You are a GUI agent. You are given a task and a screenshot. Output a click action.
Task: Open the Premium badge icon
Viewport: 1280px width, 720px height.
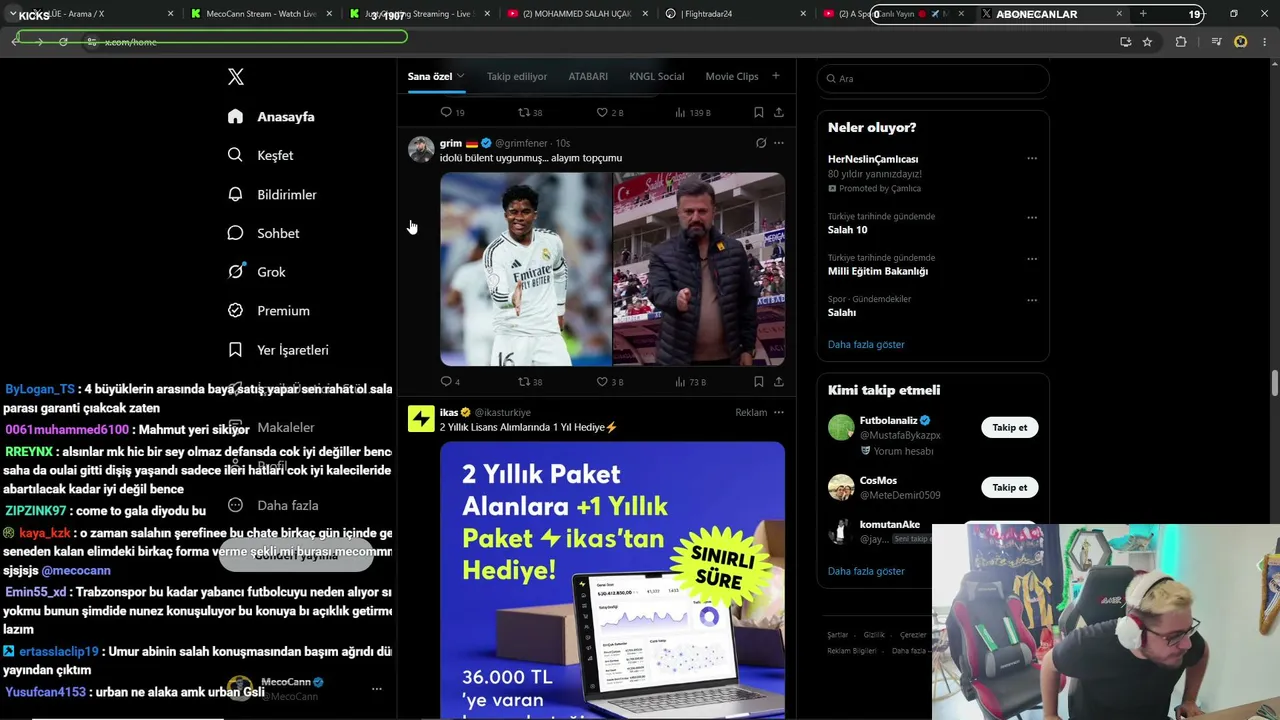(235, 311)
